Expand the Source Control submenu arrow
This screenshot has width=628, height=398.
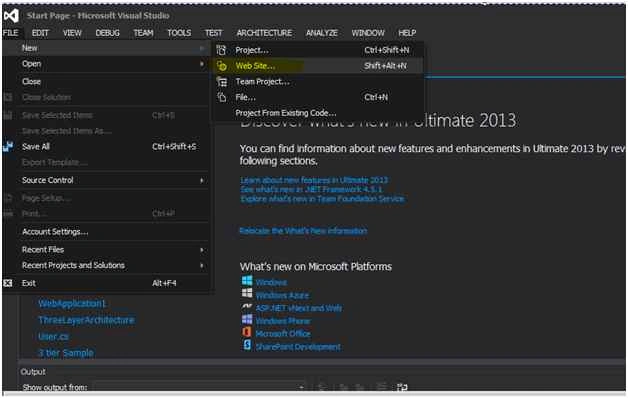pos(202,181)
